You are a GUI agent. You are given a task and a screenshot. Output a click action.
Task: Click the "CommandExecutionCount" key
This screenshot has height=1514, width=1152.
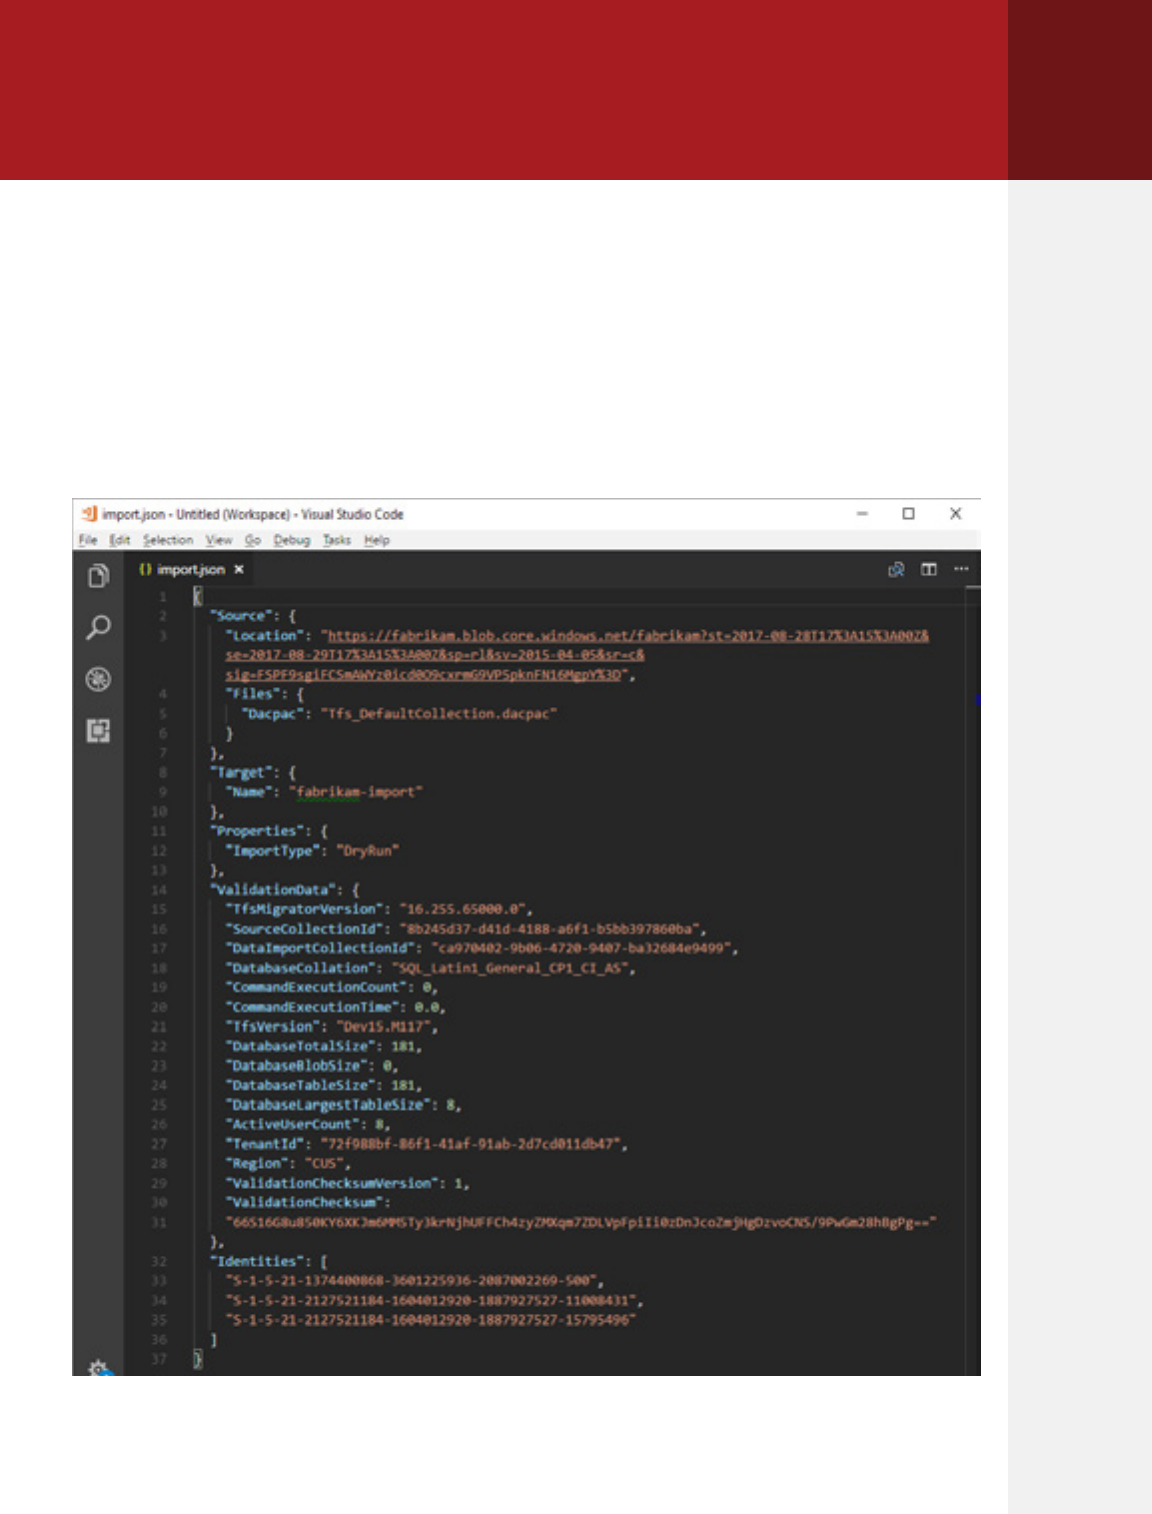316,987
